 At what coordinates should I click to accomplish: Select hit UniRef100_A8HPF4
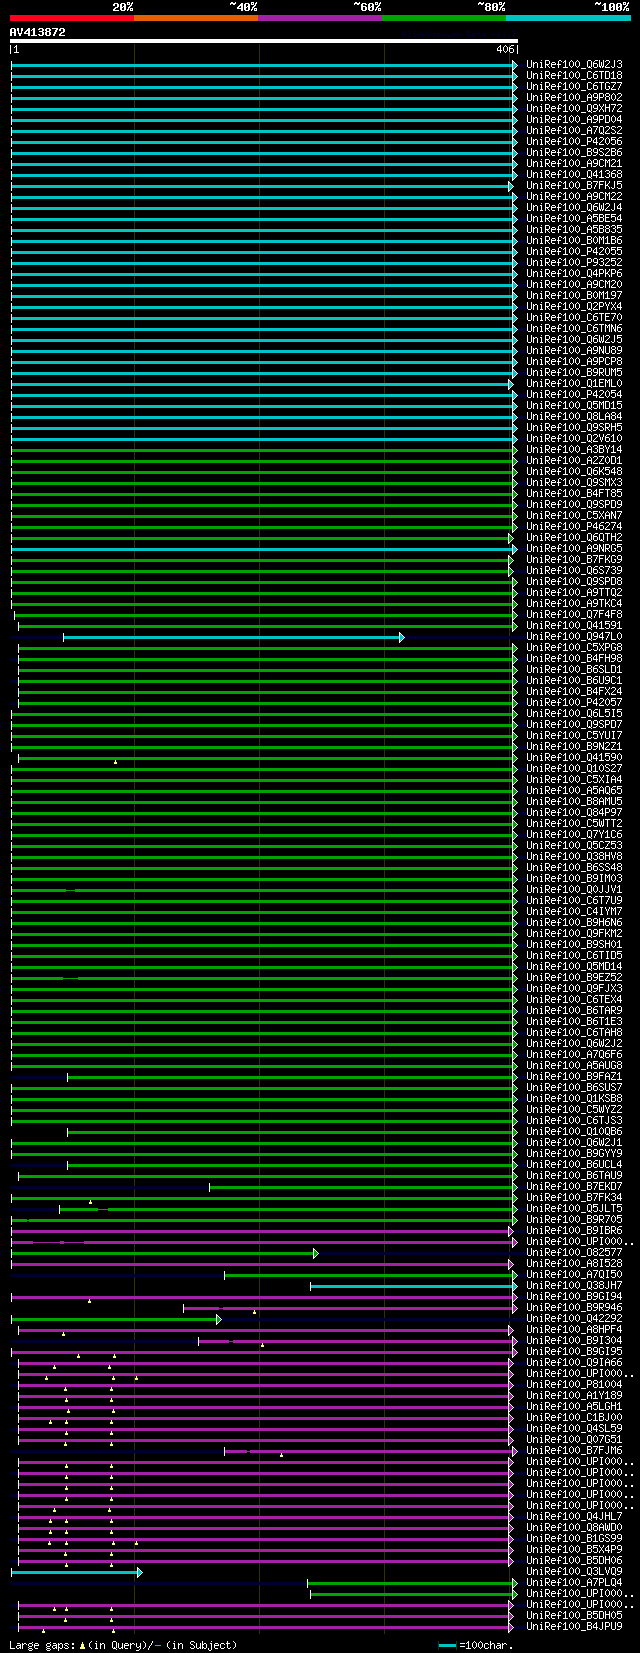pos(574,1329)
